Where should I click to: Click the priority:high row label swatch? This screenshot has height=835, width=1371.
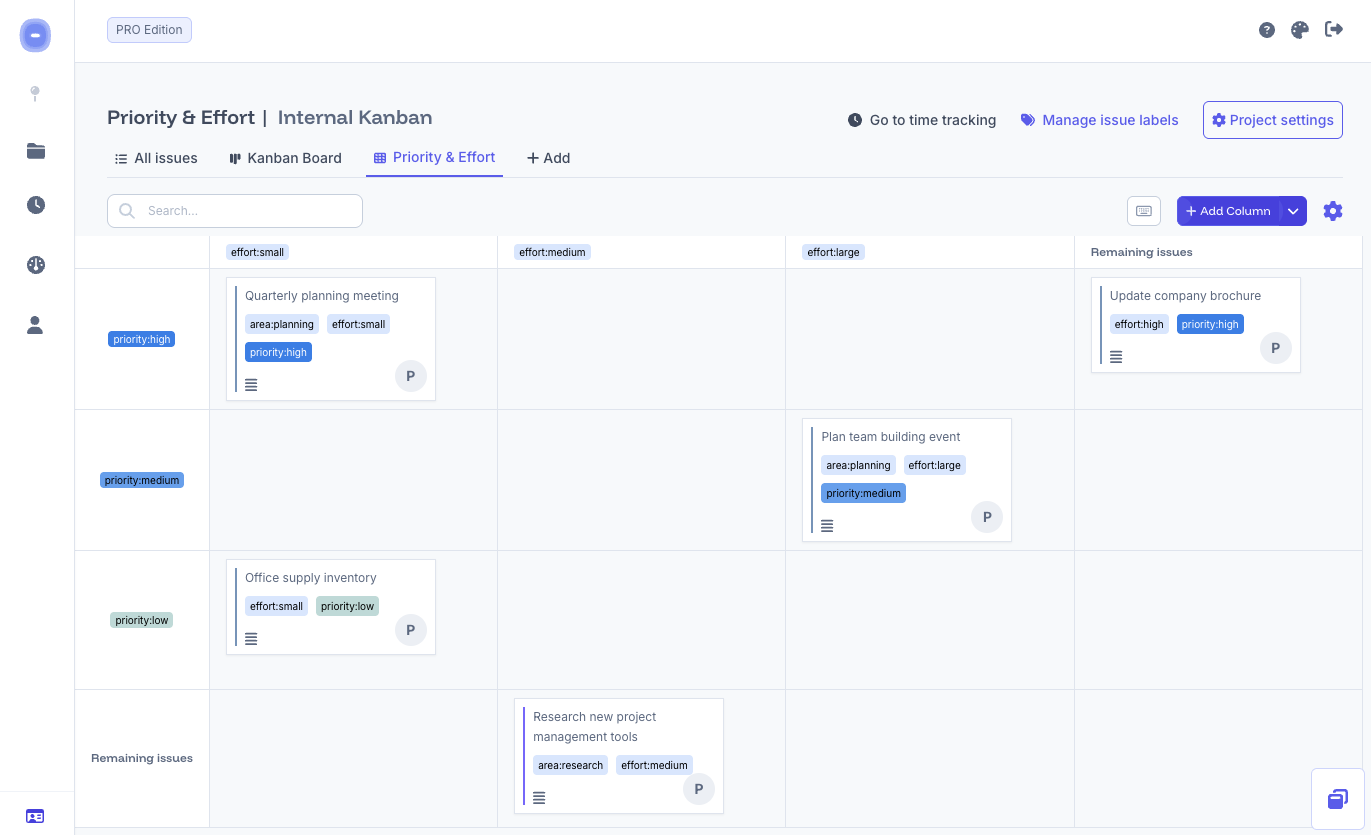point(142,339)
